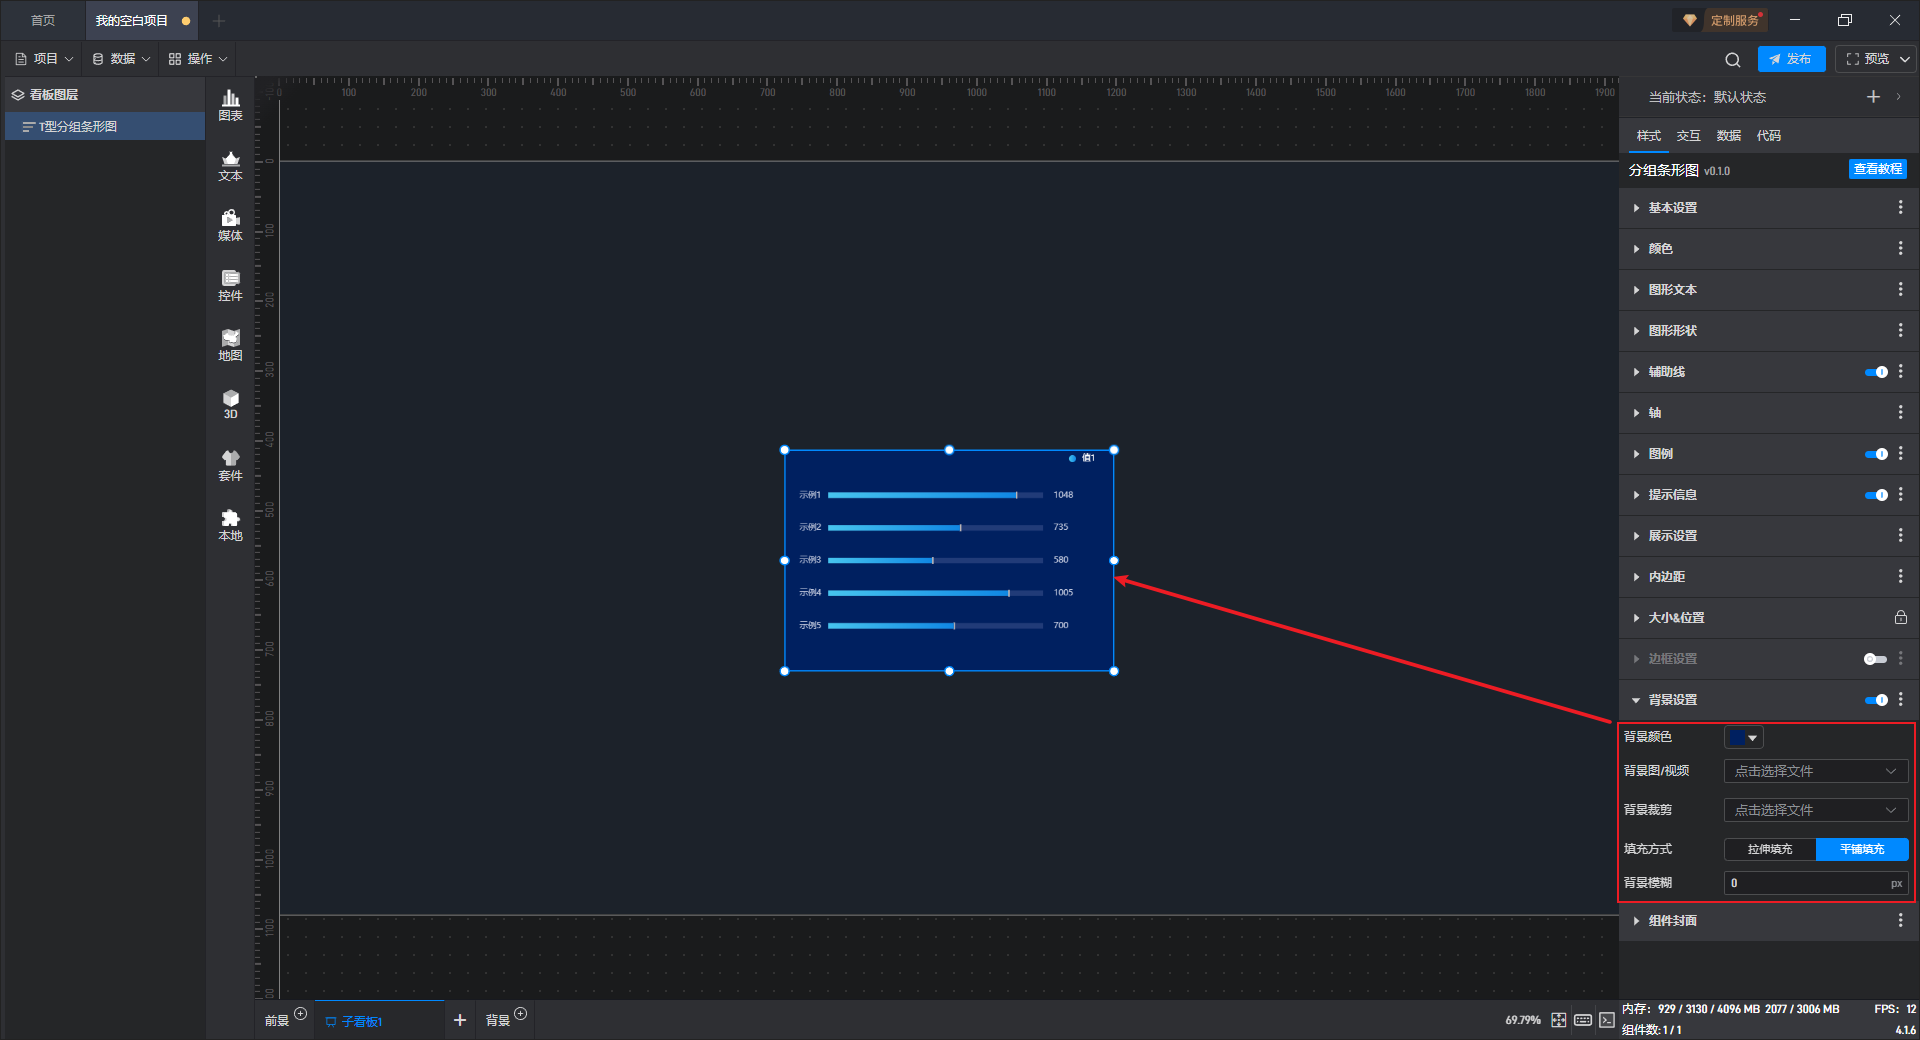The width and height of the screenshot is (1920, 1040).
Task: Open the three-dot menu for 背景设置
Action: pyautogui.click(x=1900, y=700)
